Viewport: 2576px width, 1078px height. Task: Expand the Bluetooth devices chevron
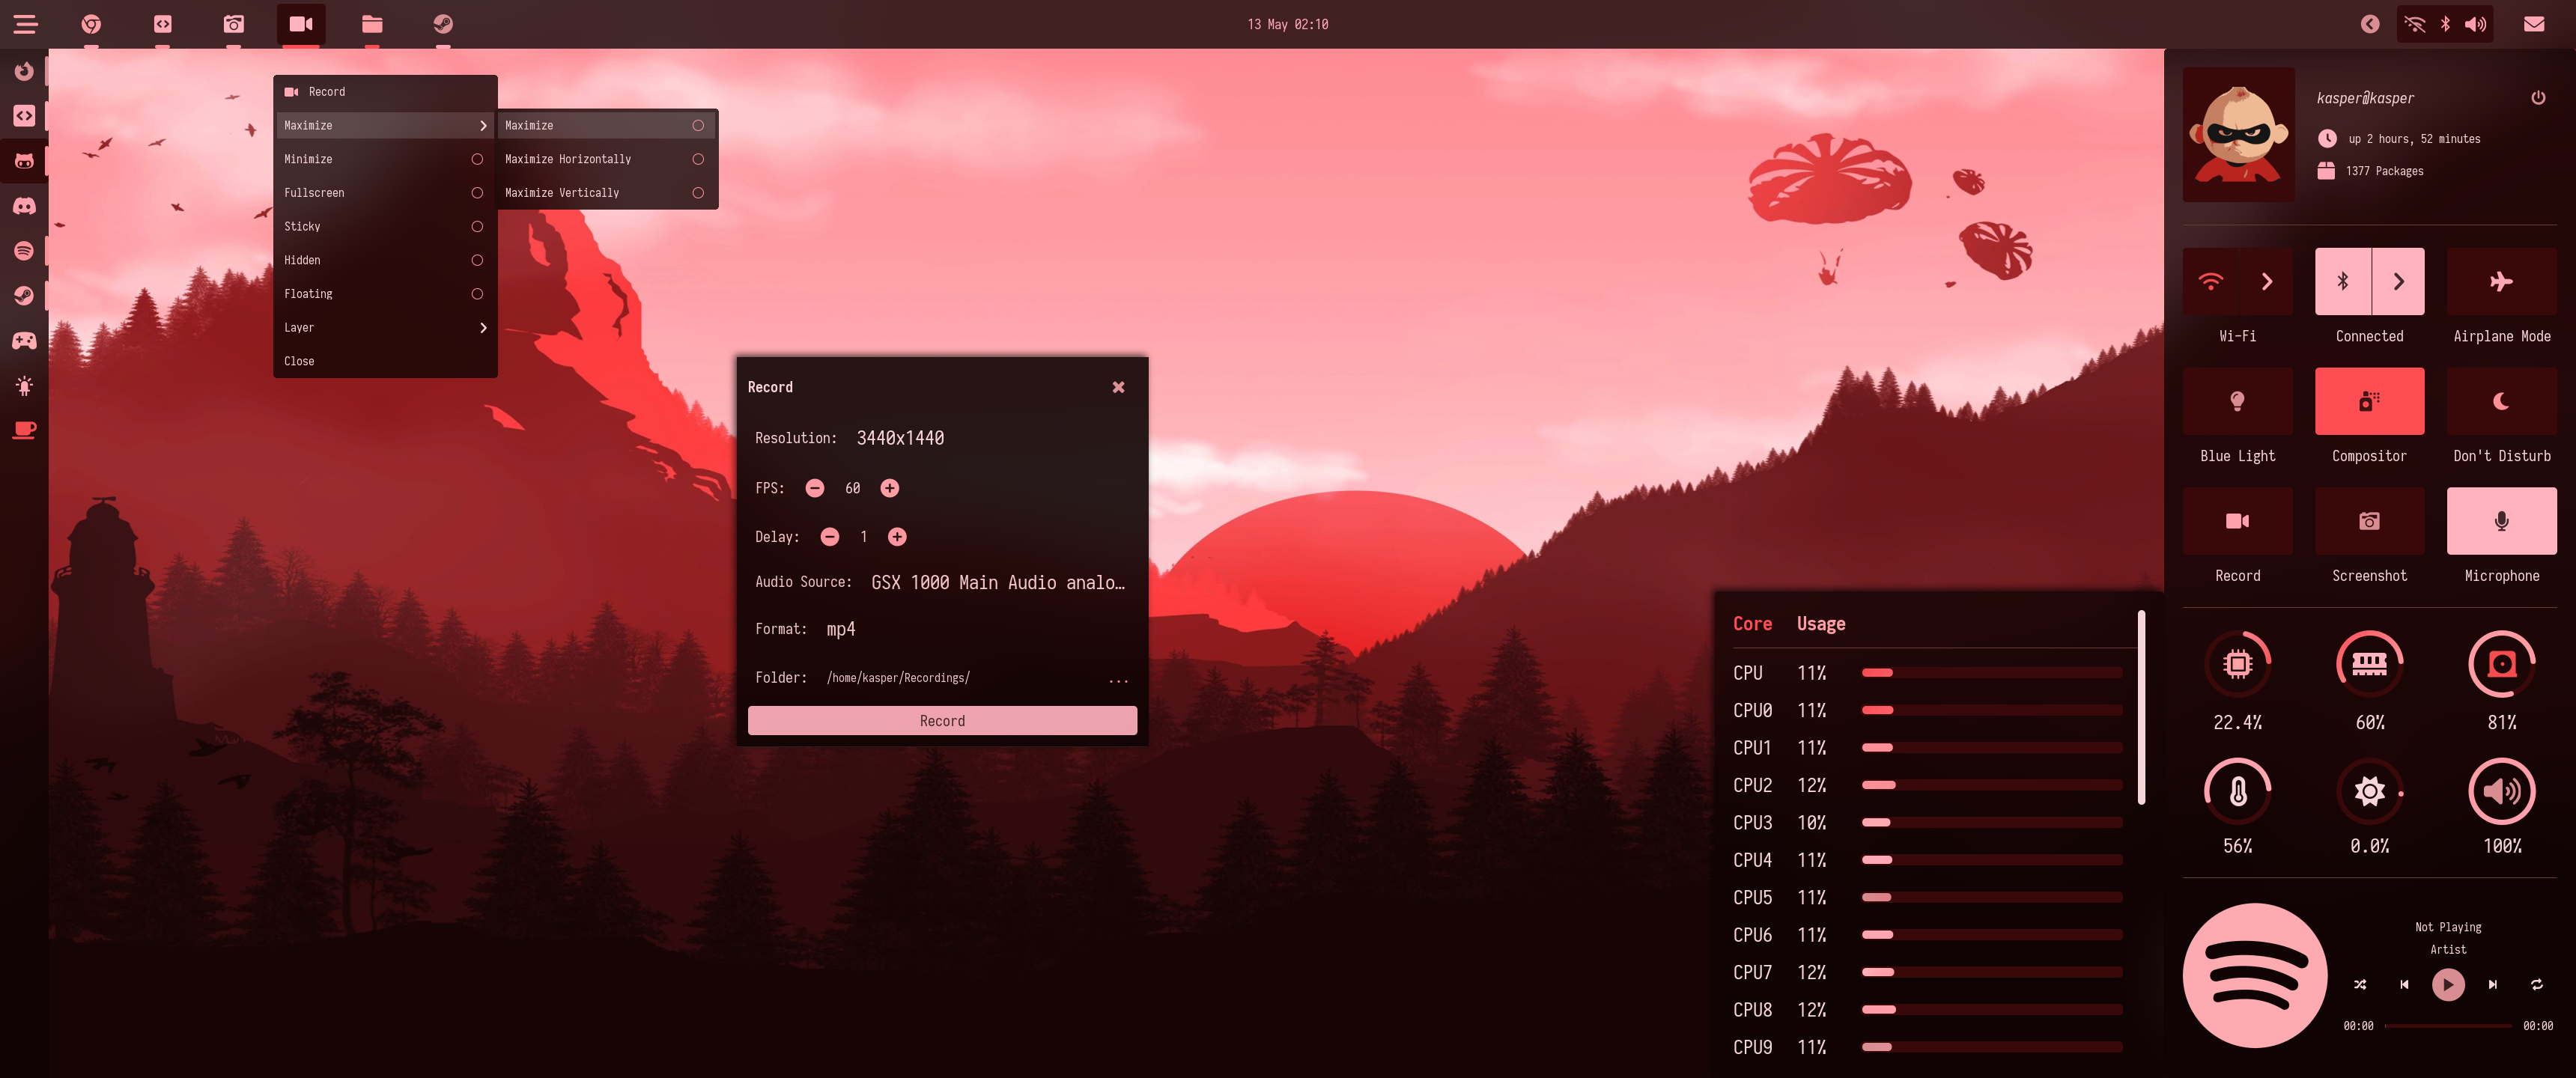point(2398,282)
